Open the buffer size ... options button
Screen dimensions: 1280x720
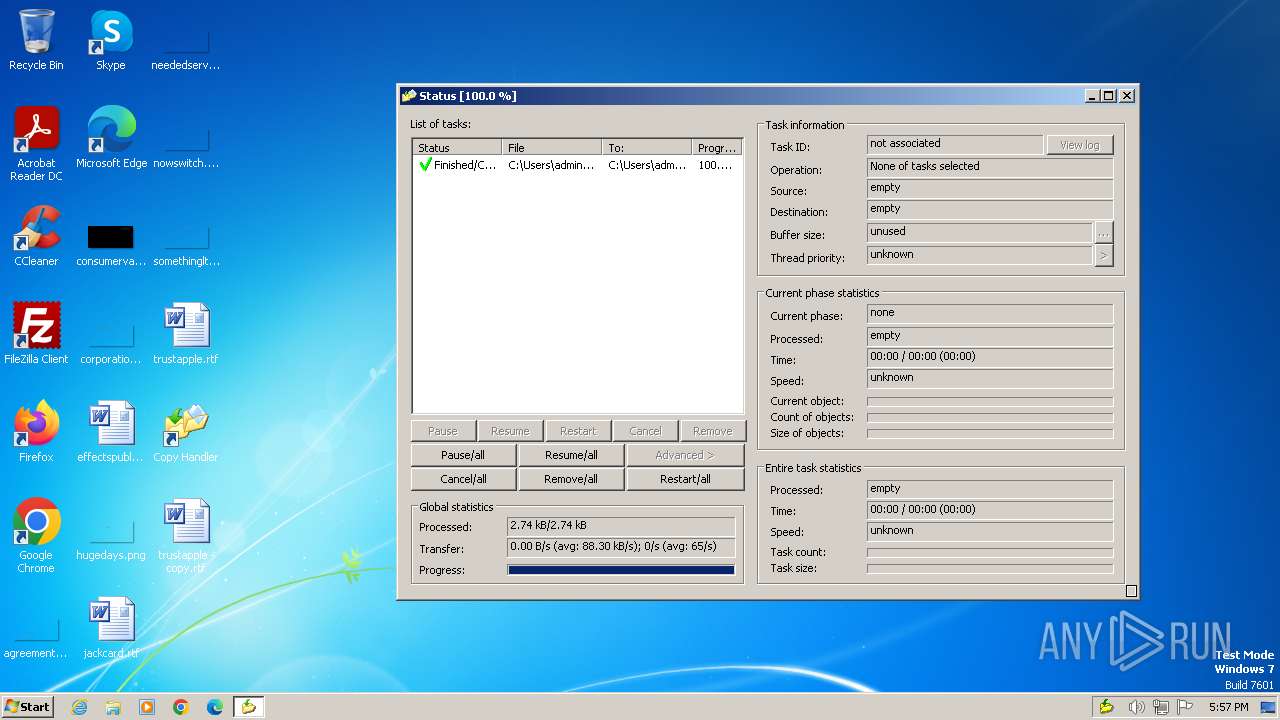click(x=1104, y=233)
